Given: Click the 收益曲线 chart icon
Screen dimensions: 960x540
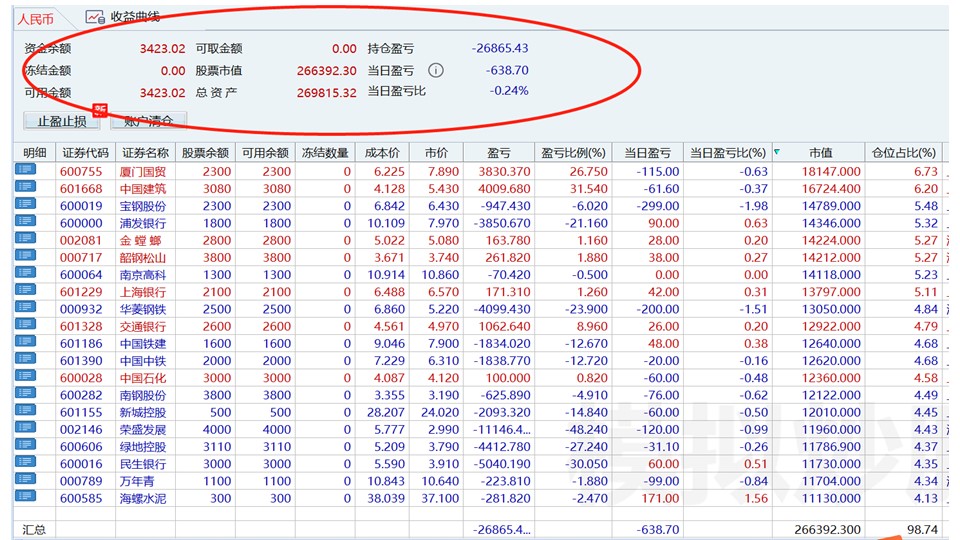Looking at the screenshot, I should pos(95,17).
